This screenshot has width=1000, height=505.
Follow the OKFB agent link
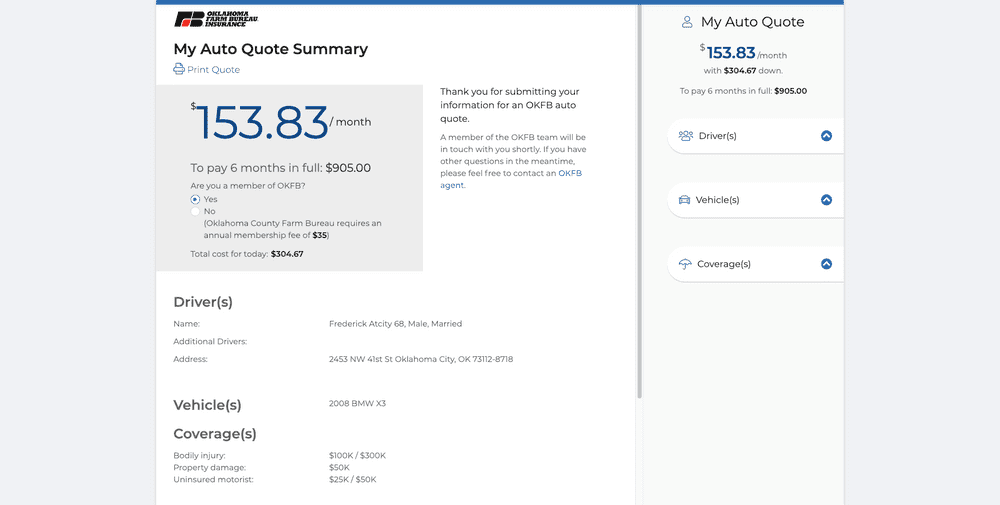[x=511, y=179]
